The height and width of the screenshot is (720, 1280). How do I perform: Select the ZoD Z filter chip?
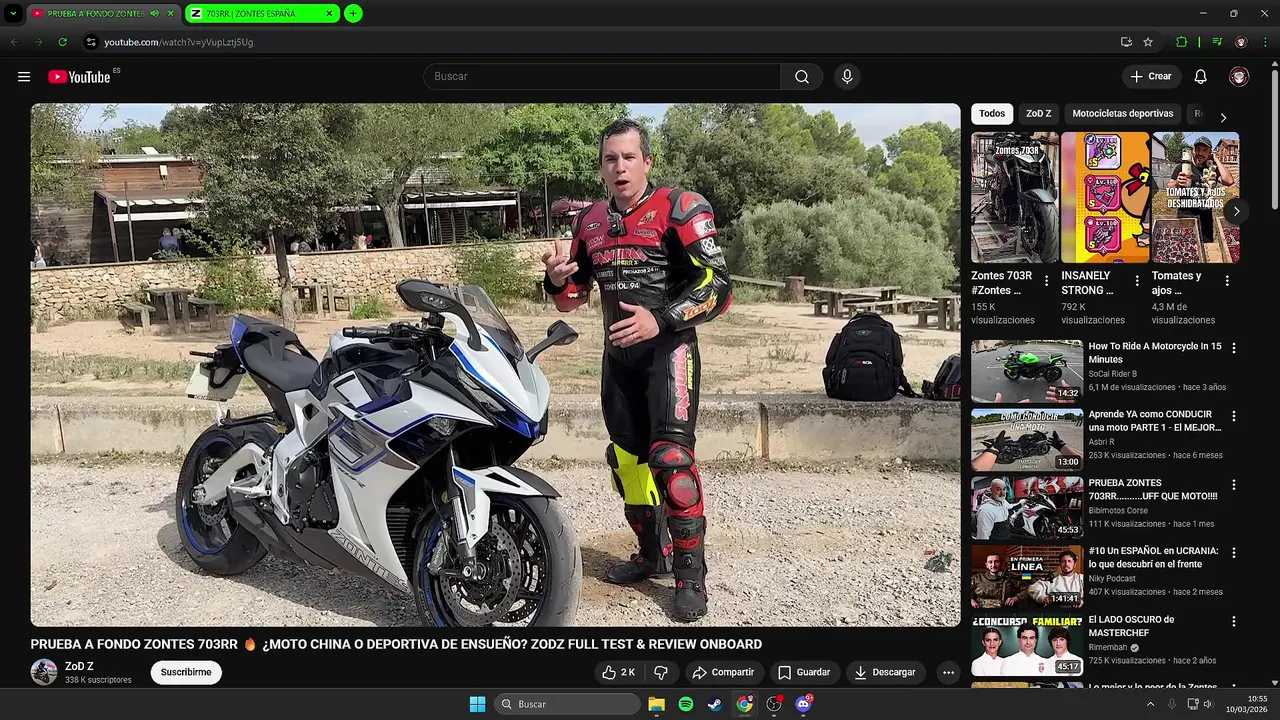(1039, 114)
